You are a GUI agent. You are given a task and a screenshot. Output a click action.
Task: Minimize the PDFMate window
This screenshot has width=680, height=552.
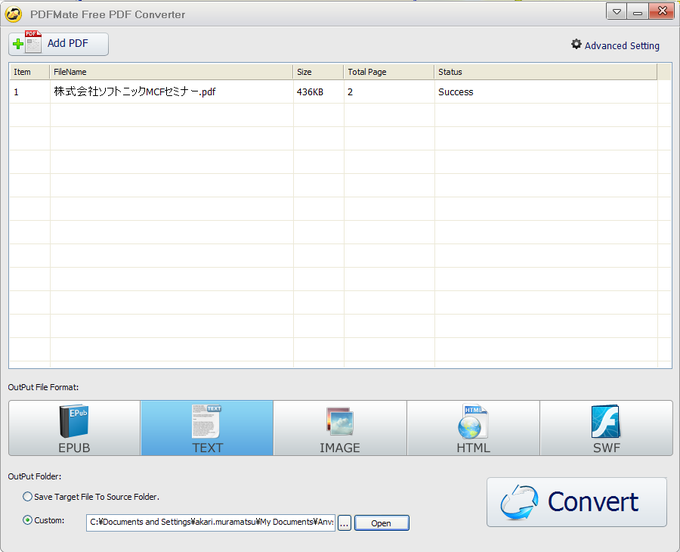tap(638, 12)
